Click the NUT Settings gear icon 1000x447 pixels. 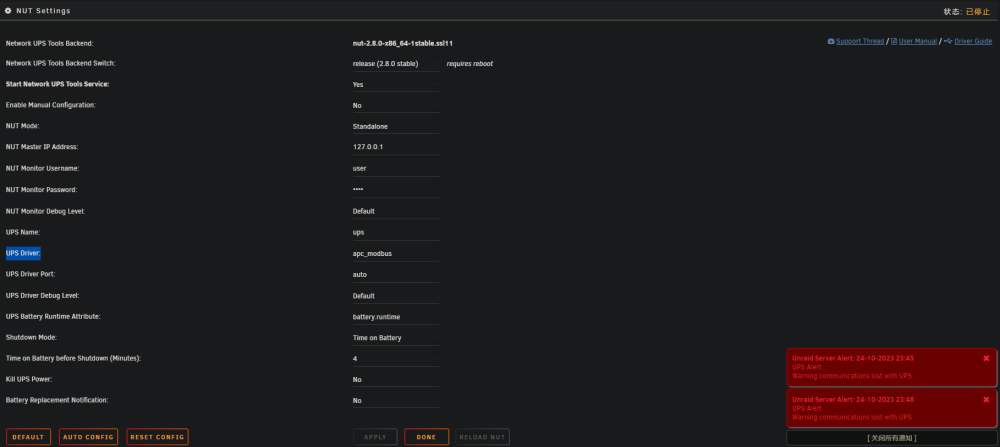(8, 11)
